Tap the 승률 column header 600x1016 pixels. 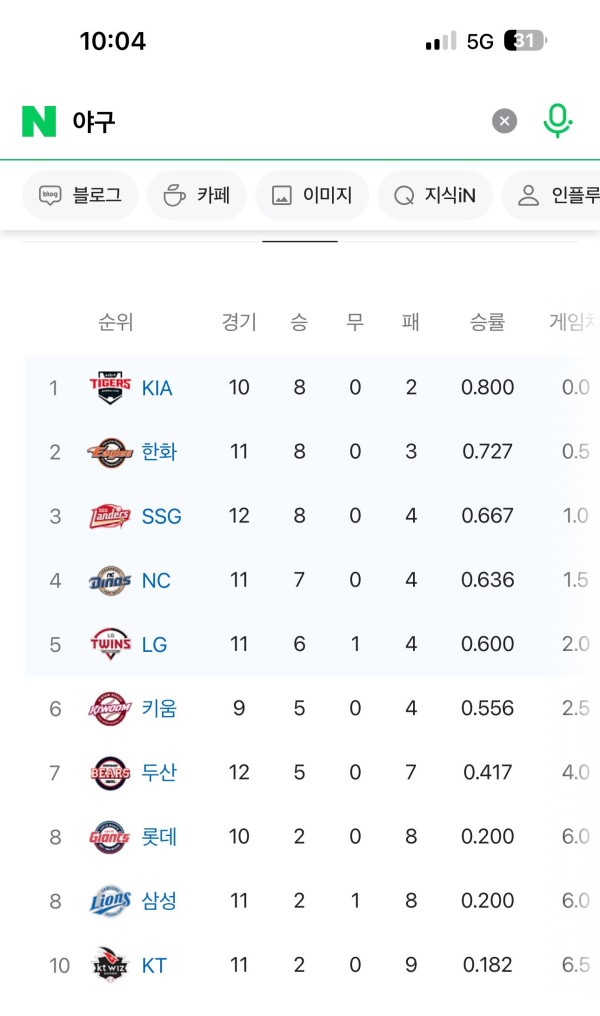pyautogui.click(x=487, y=321)
